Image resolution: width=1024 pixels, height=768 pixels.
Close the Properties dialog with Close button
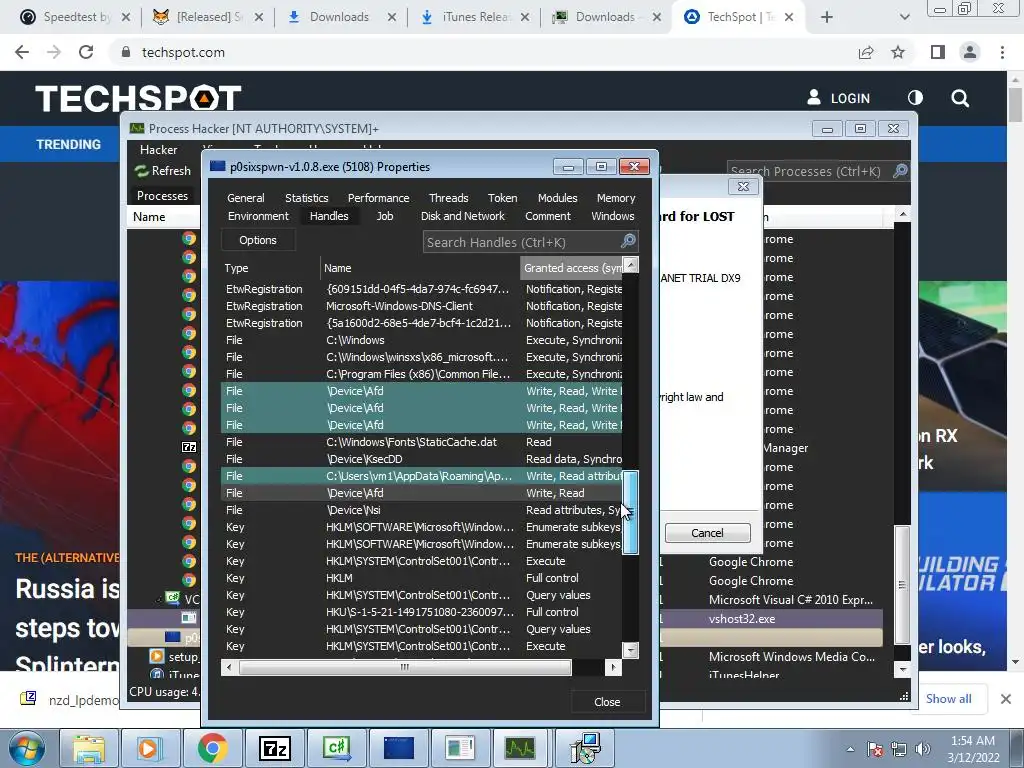click(607, 702)
